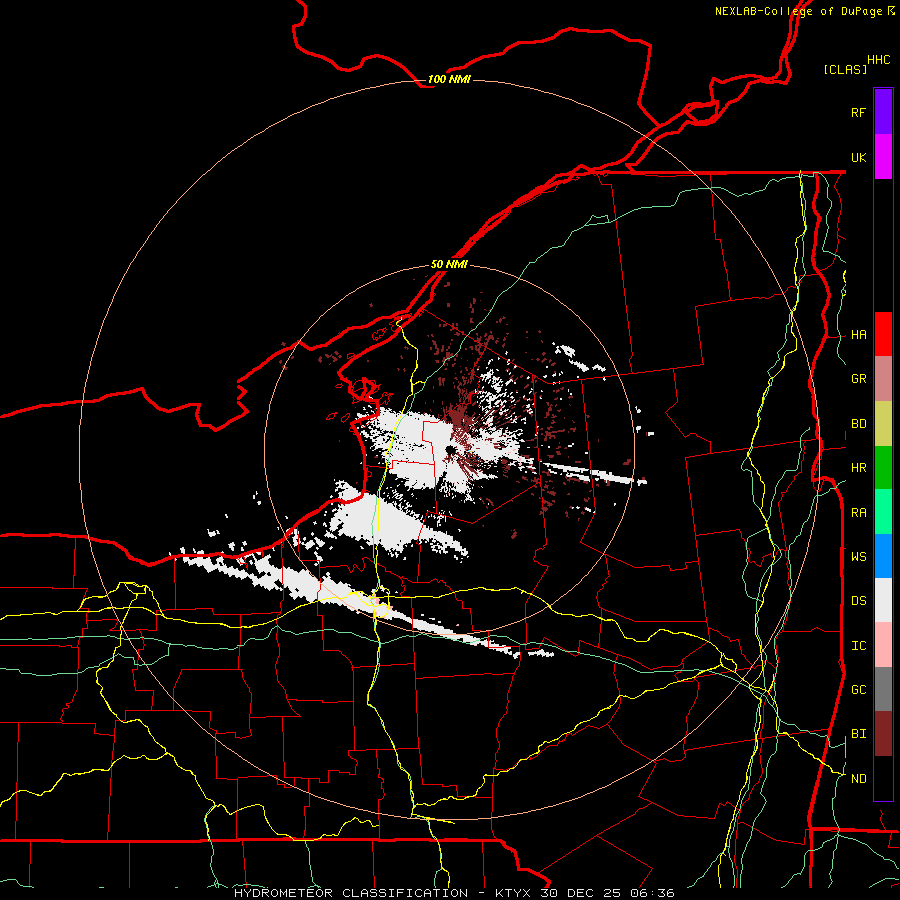
Task: Click the RF legend label
Action: (x=858, y=112)
